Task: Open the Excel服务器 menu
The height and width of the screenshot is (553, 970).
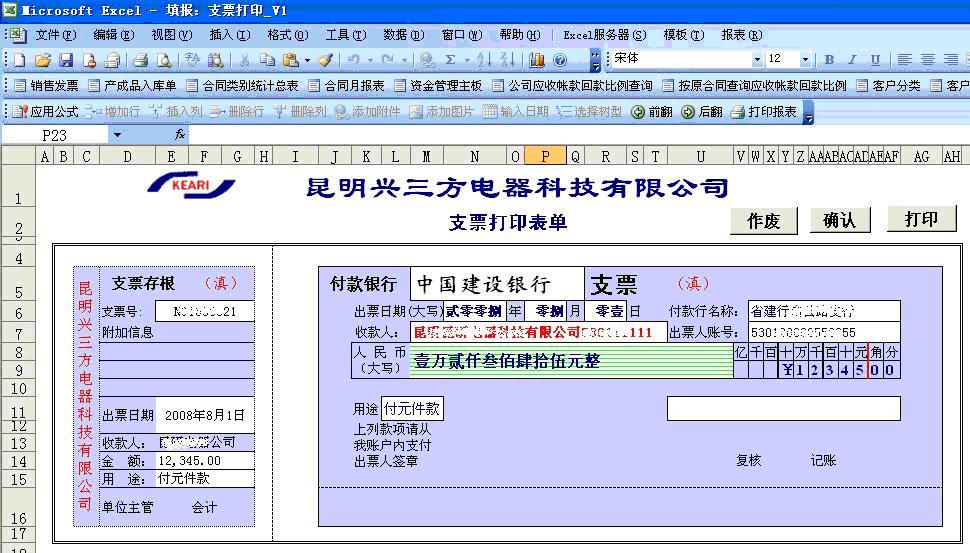Action: [x=604, y=35]
